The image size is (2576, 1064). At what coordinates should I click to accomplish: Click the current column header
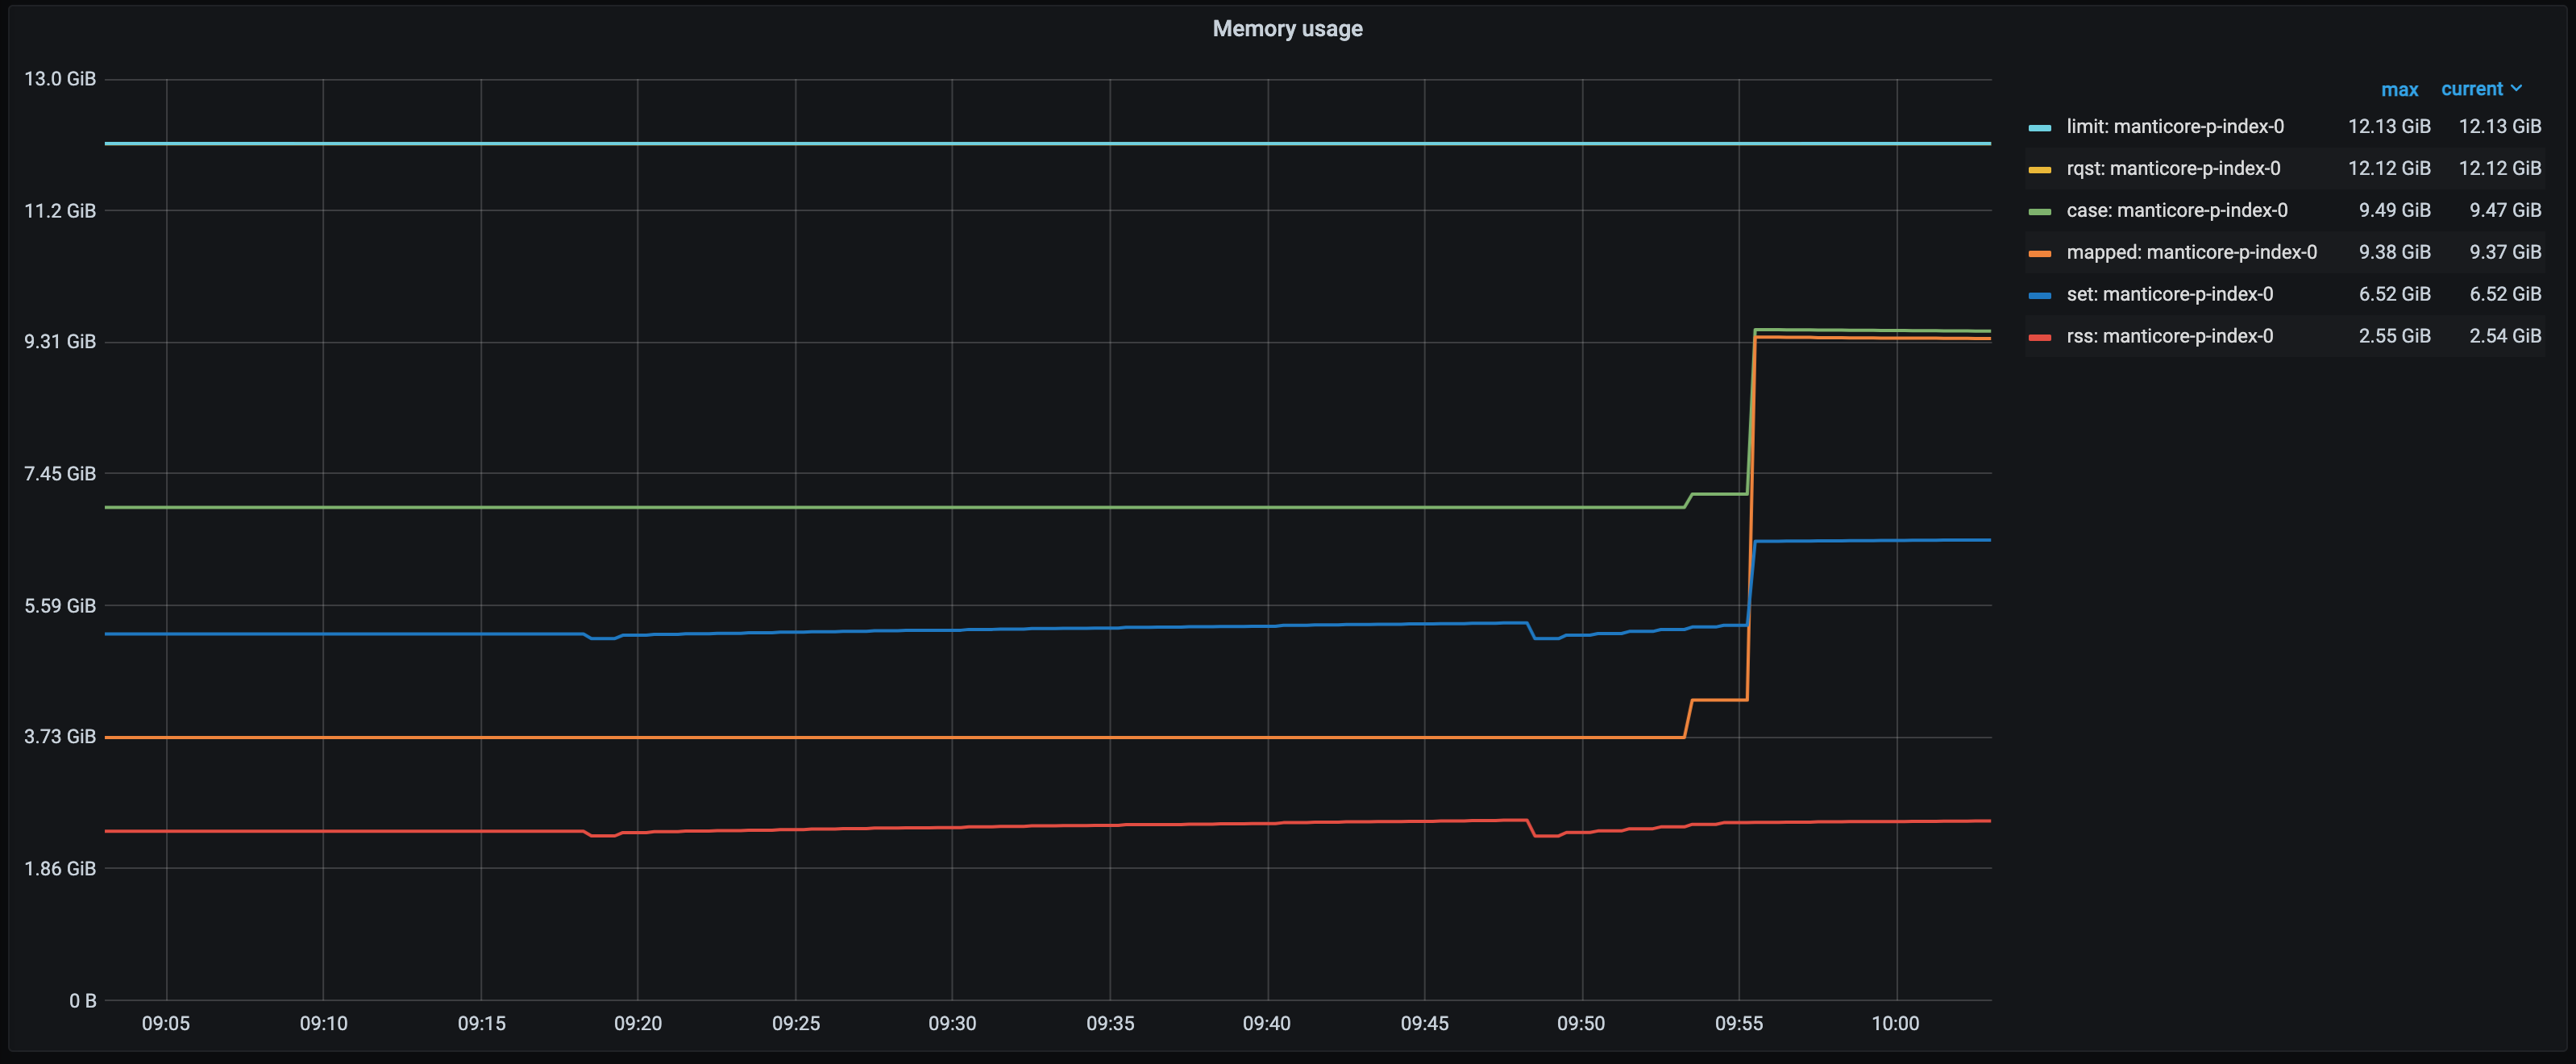pyautogui.click(x=2472, y=89)
